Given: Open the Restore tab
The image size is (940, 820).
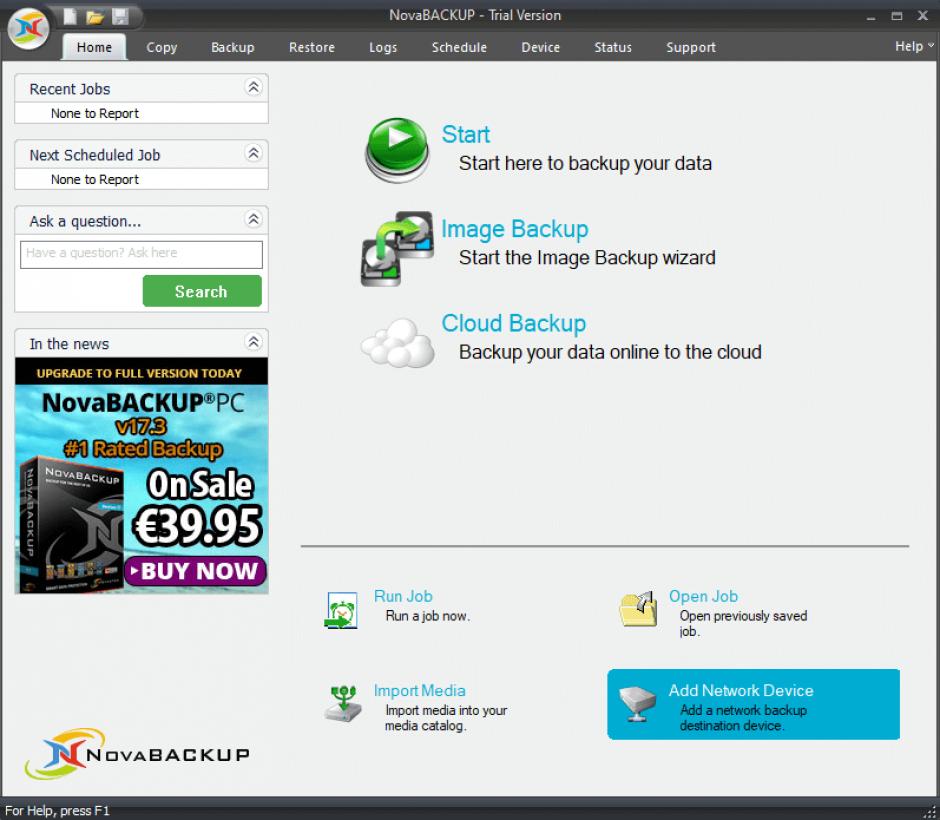Looking at the screenshot, I should point(312,47).
